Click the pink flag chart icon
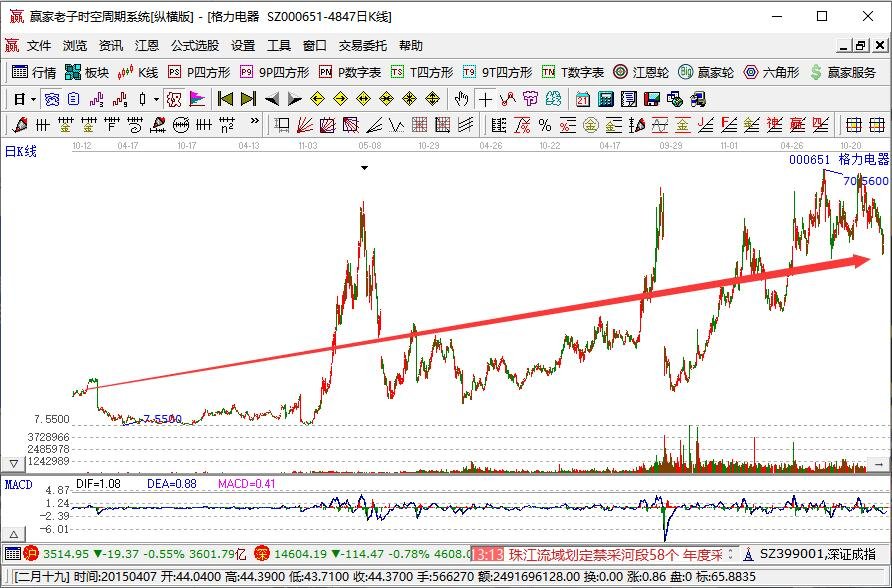This screenshot has width=892, height=588. tap(197, 100)
